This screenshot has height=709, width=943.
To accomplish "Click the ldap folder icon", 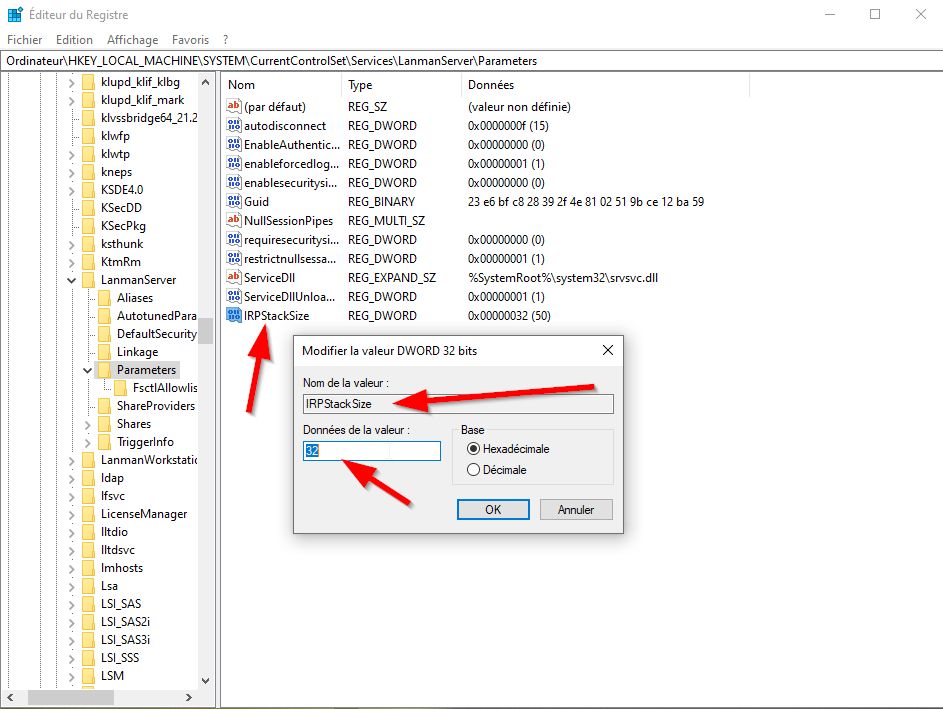I will coord(88,477).
